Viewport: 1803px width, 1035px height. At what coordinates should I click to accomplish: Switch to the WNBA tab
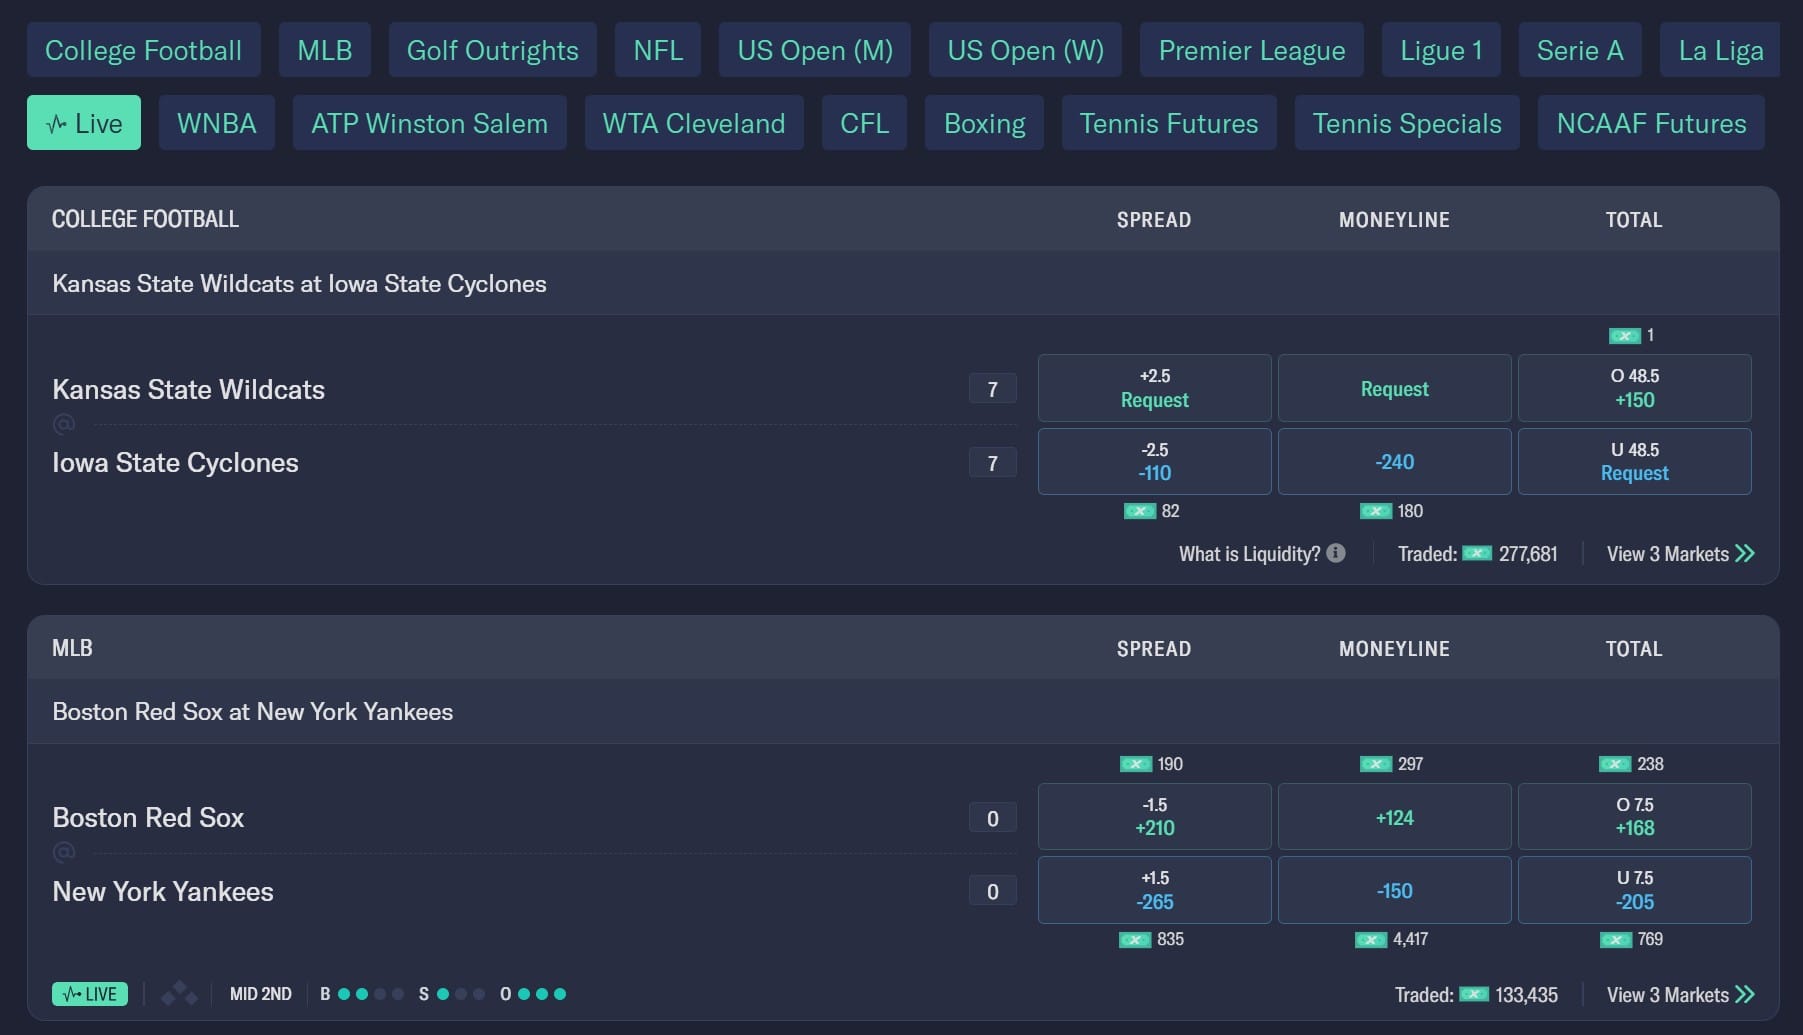coord(217,123)
